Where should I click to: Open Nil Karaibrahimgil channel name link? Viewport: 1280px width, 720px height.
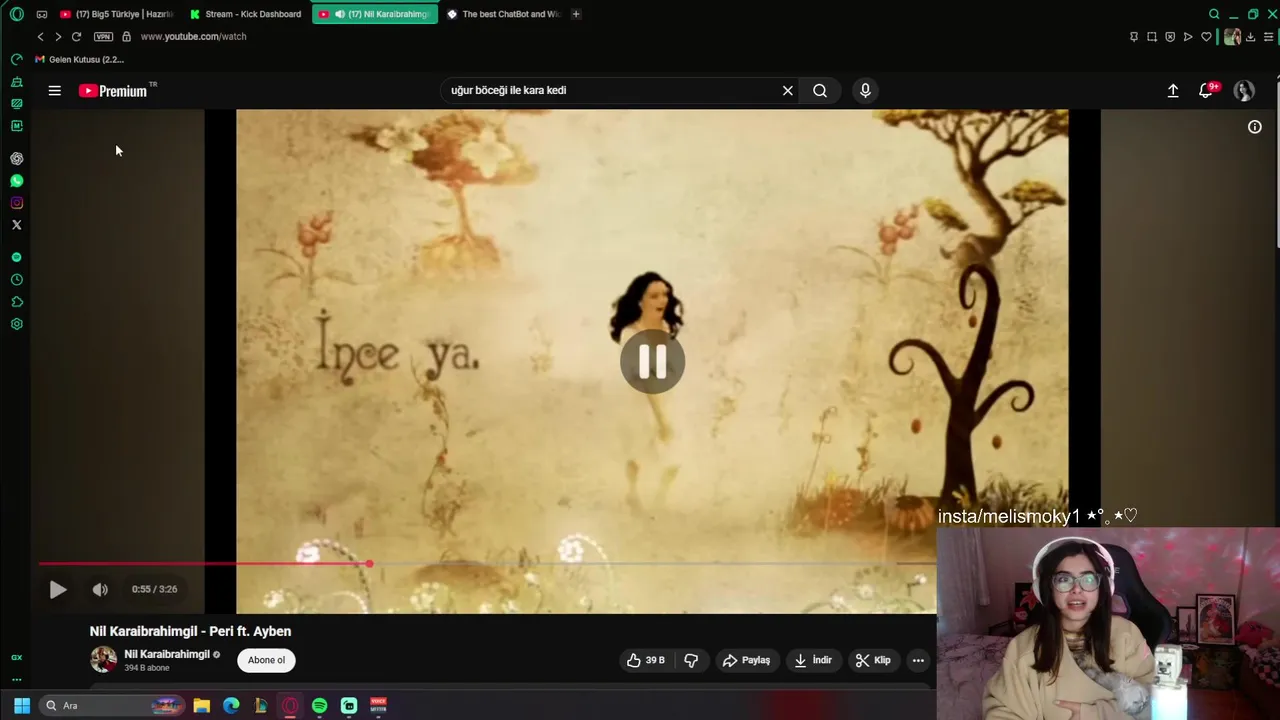point(166,654)
